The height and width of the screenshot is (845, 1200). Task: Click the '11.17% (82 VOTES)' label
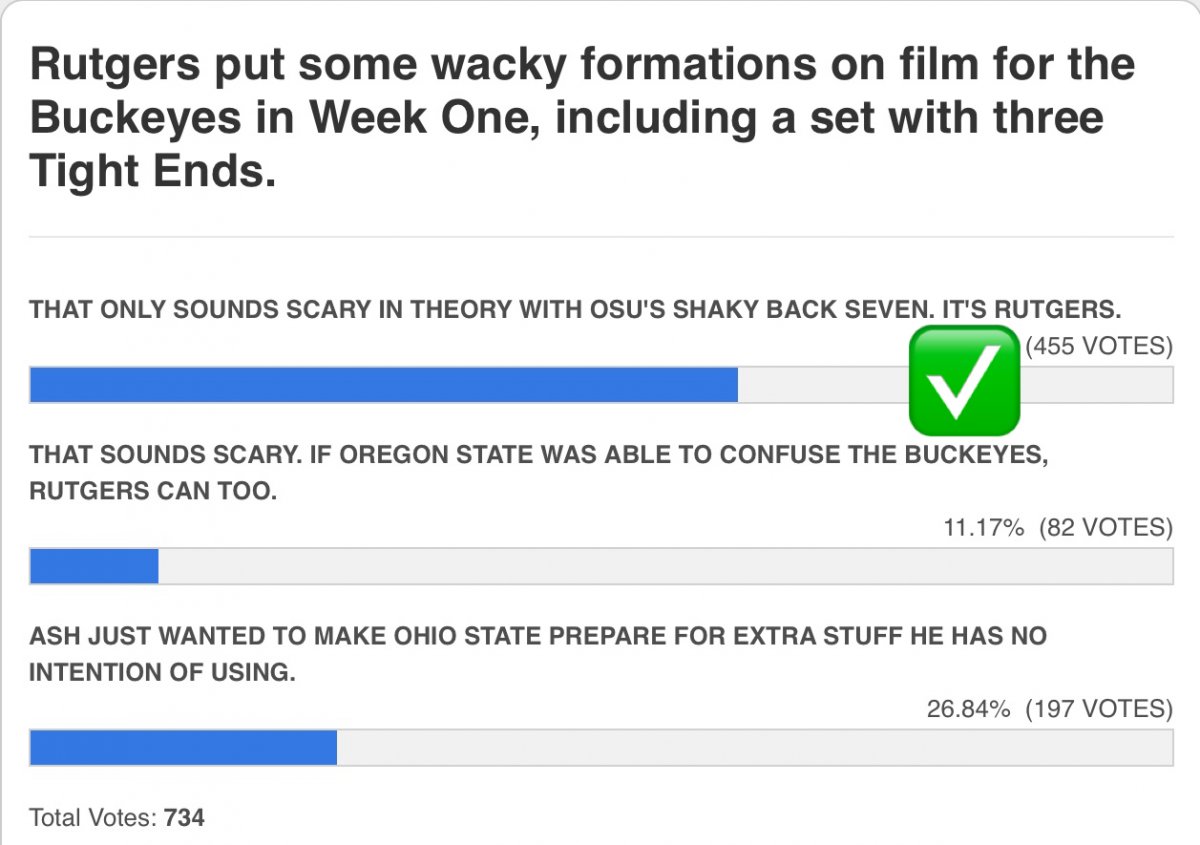pyautogui.click(x=1058, y=528)
